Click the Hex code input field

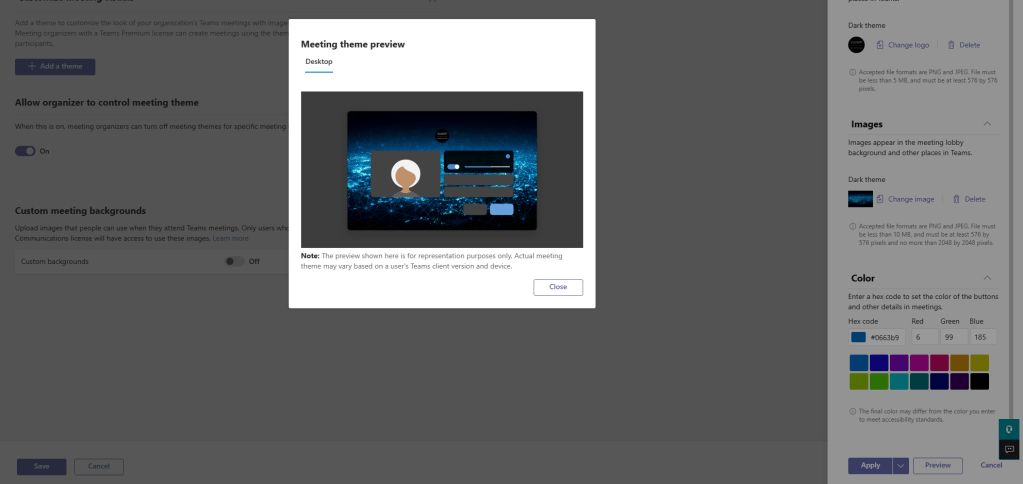[886, 337]
